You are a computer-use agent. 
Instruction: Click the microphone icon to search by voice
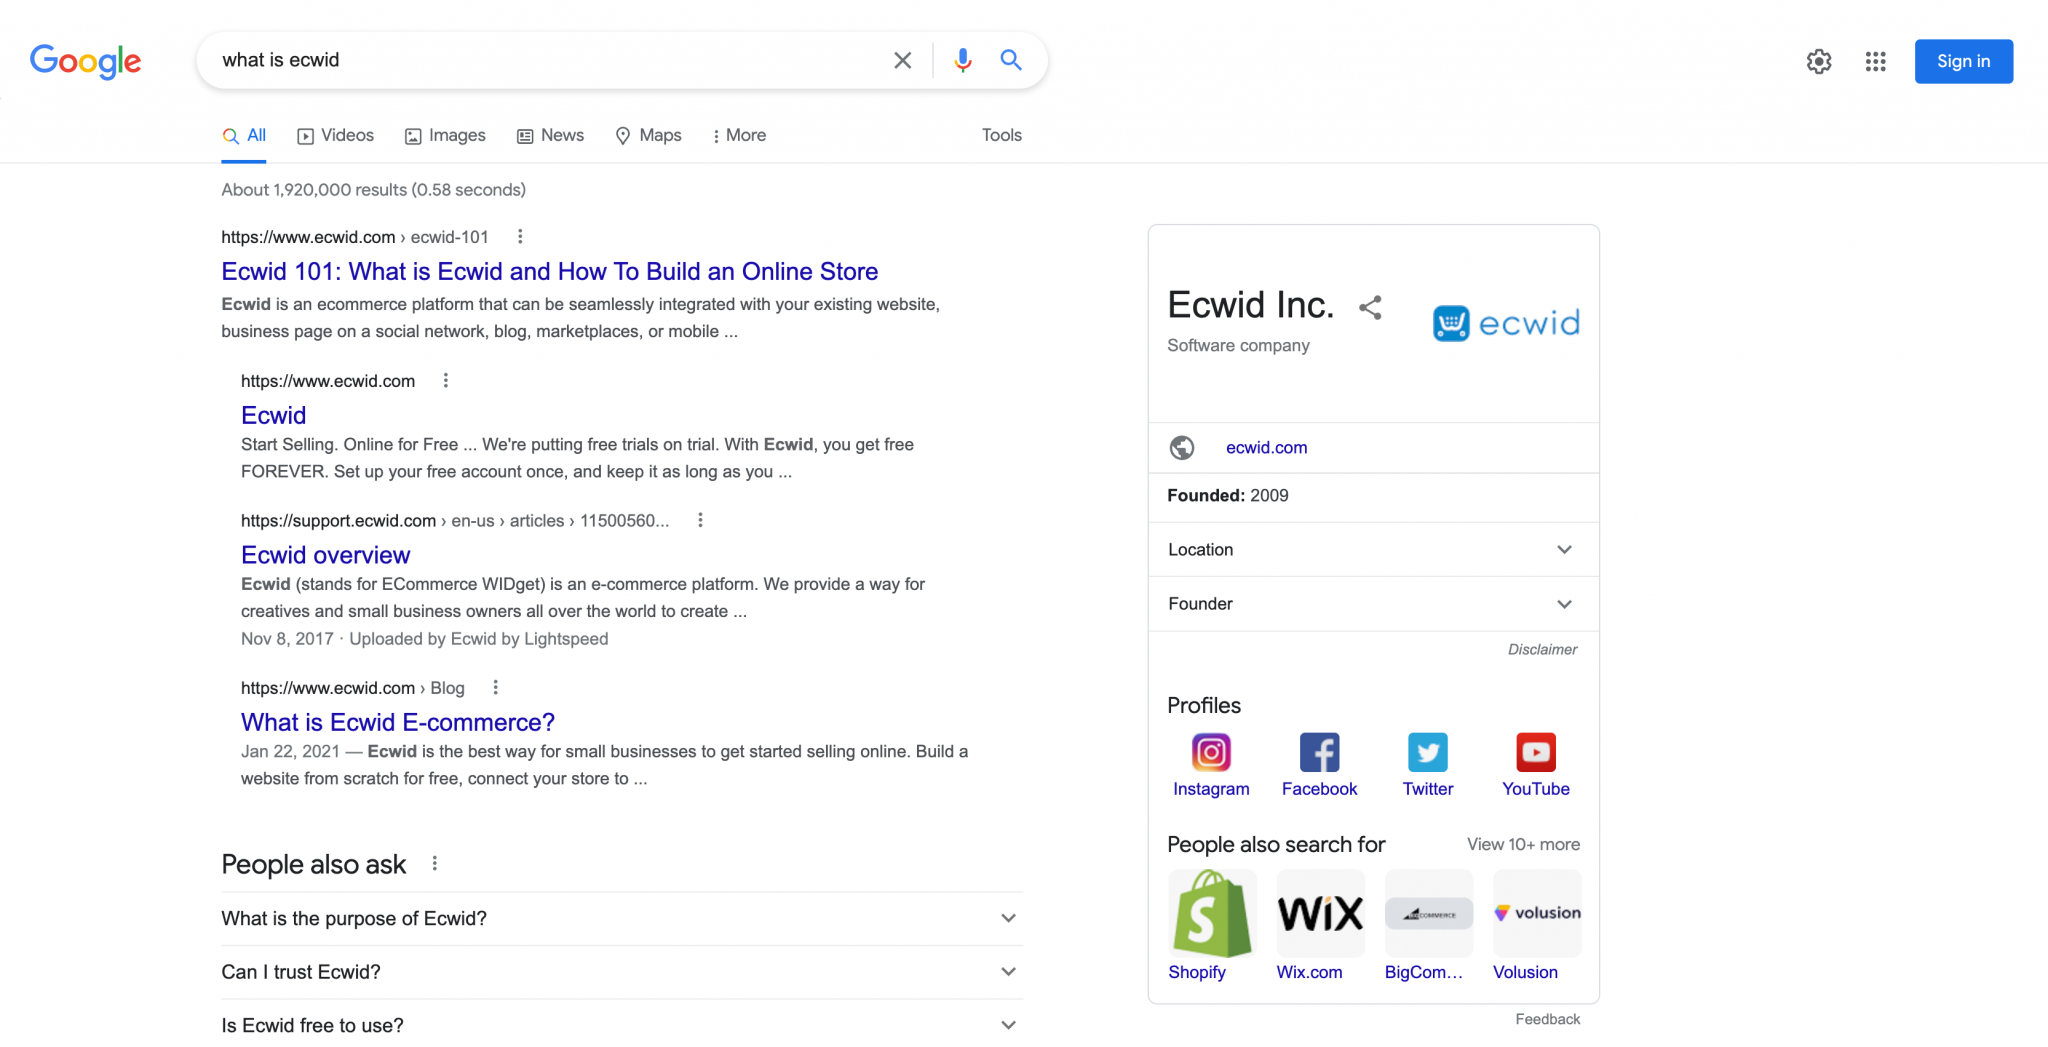click(x=962, y=60)
